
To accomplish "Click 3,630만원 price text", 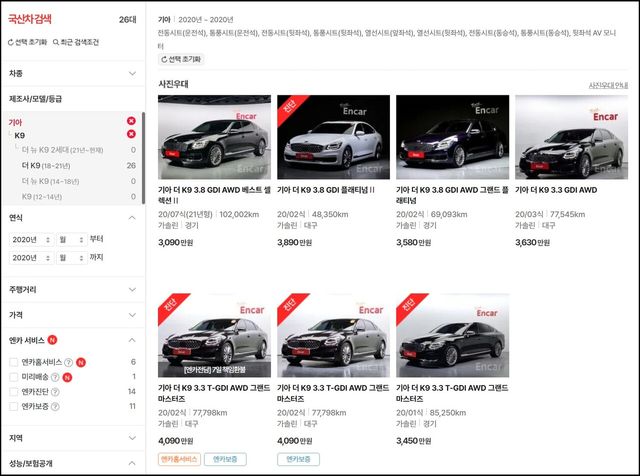I will point(533,242).
